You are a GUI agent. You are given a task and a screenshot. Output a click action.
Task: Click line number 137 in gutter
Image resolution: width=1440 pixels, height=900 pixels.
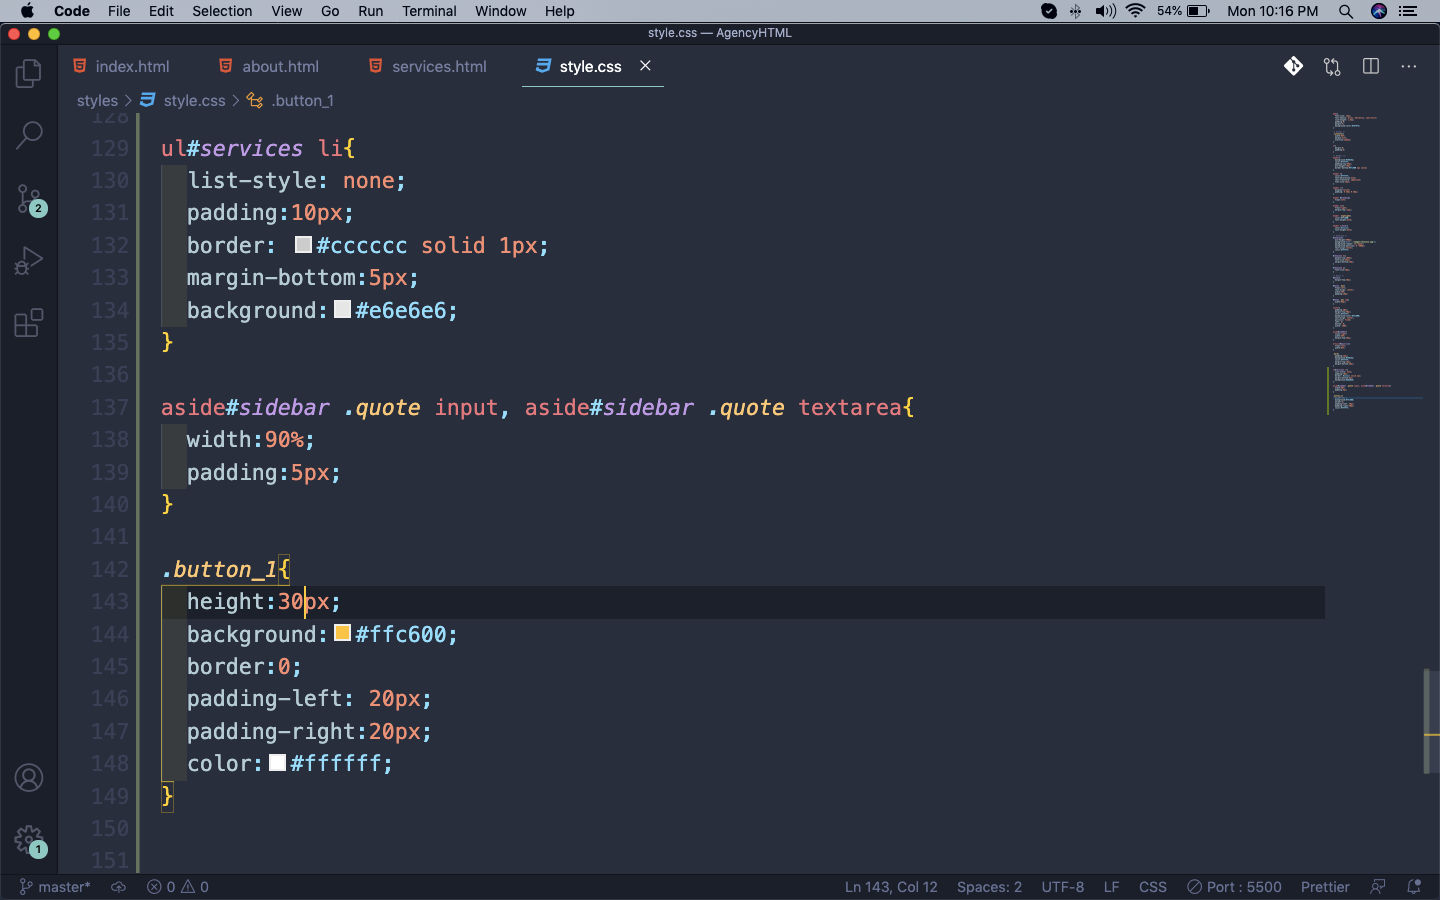coord(110,407)
